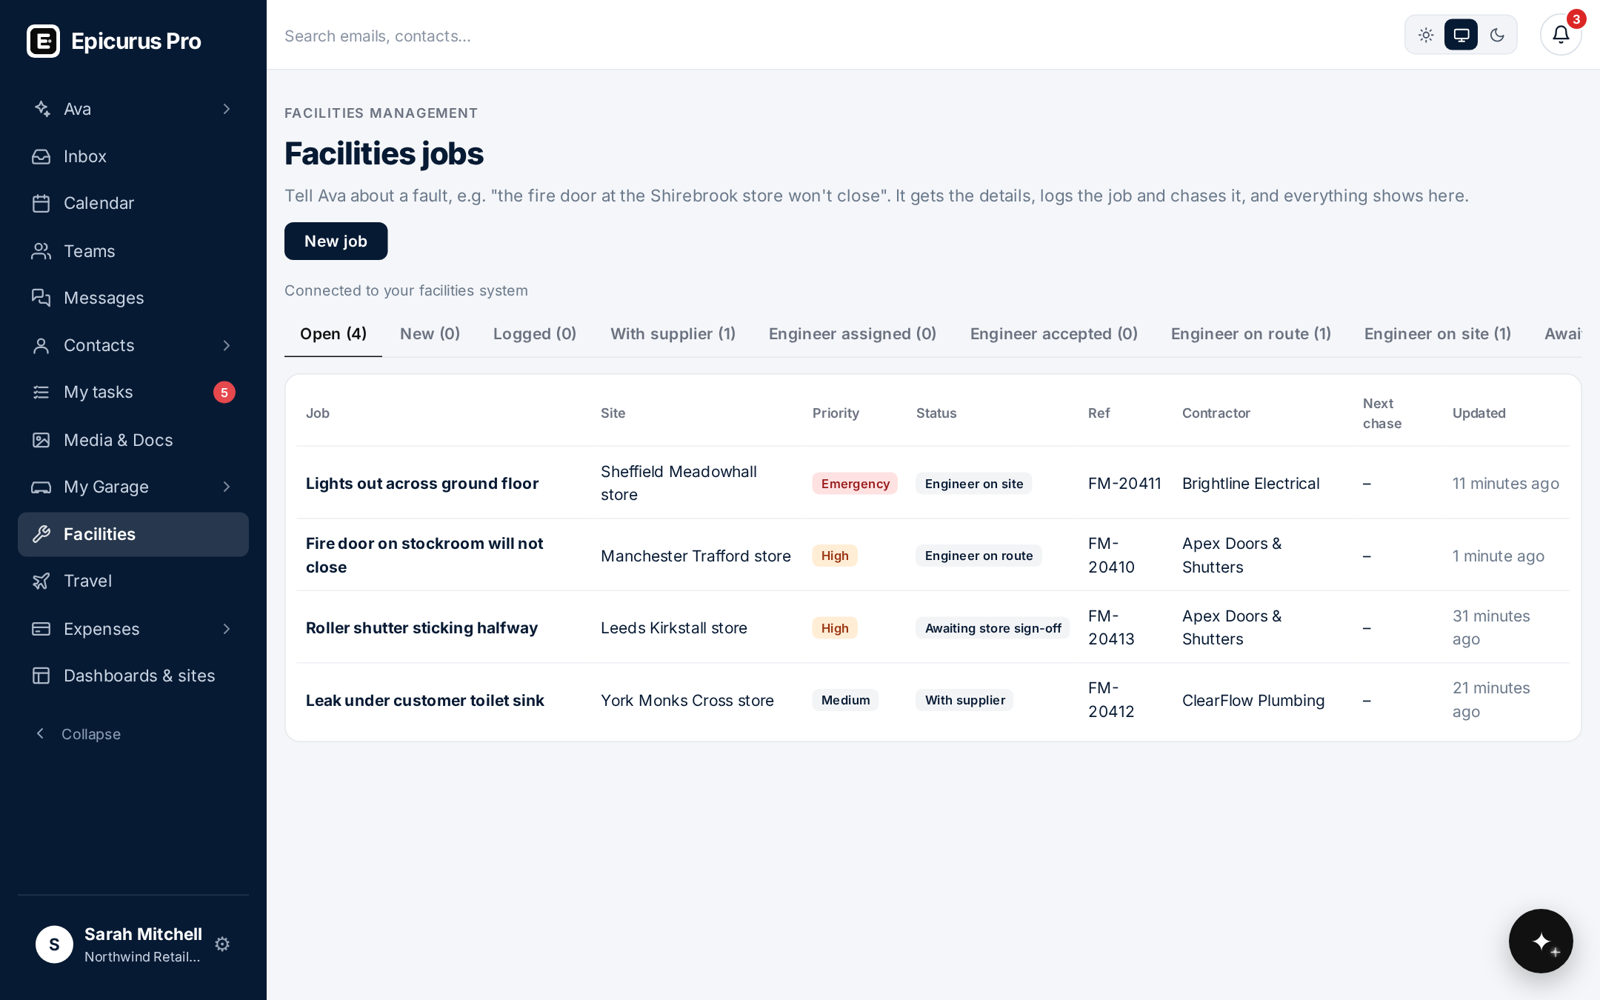
Task: Switch to the Logged (0) tab
Action: pyautogui.click(x=535, y=334)
